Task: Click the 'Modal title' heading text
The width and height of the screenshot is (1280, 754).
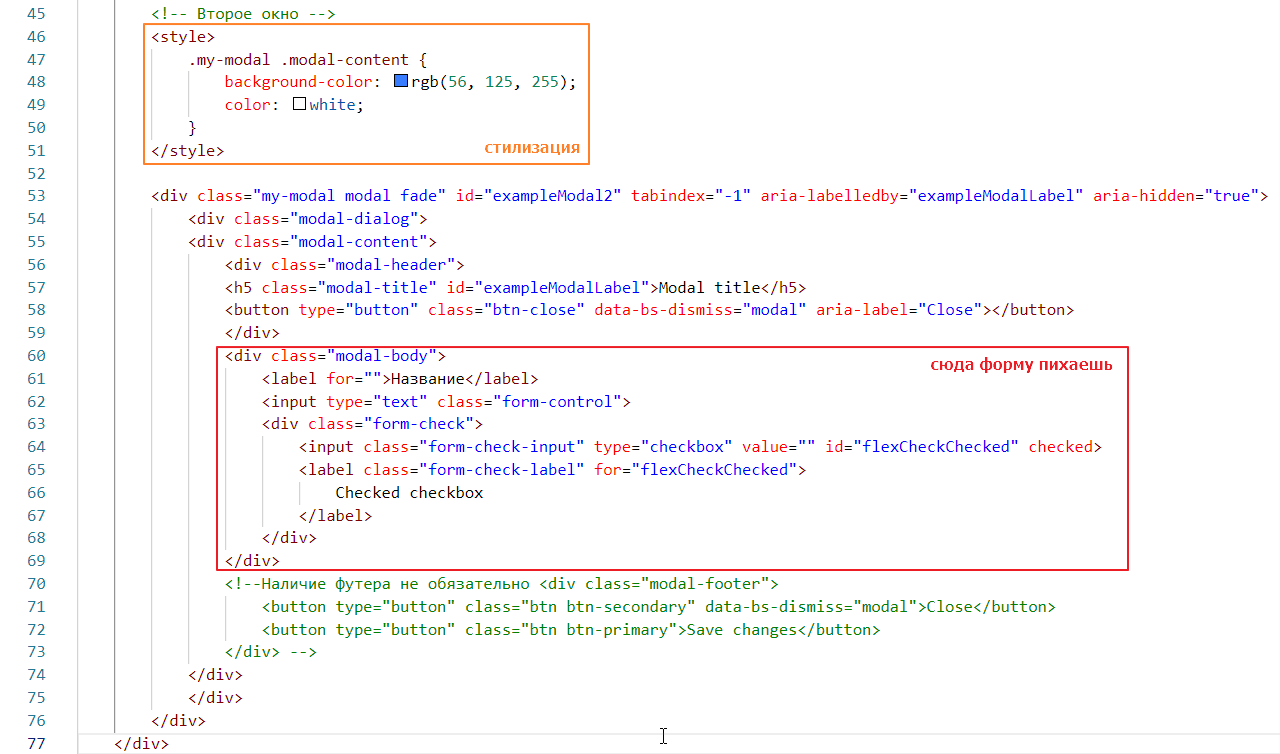Action: point(710,287)
